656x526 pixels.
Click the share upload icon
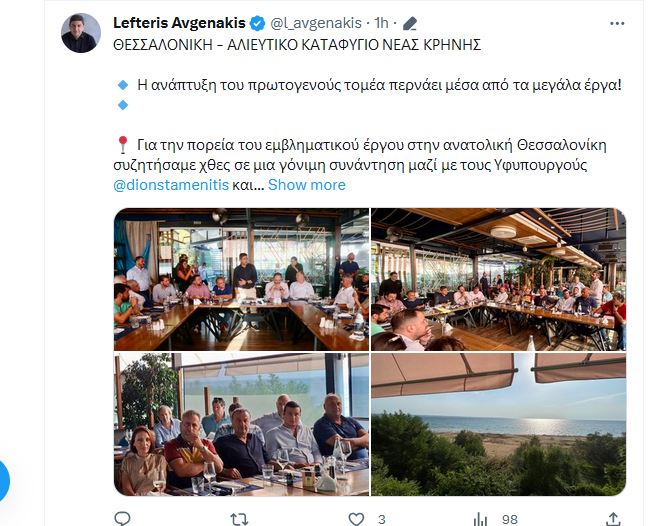pos(613,519)
